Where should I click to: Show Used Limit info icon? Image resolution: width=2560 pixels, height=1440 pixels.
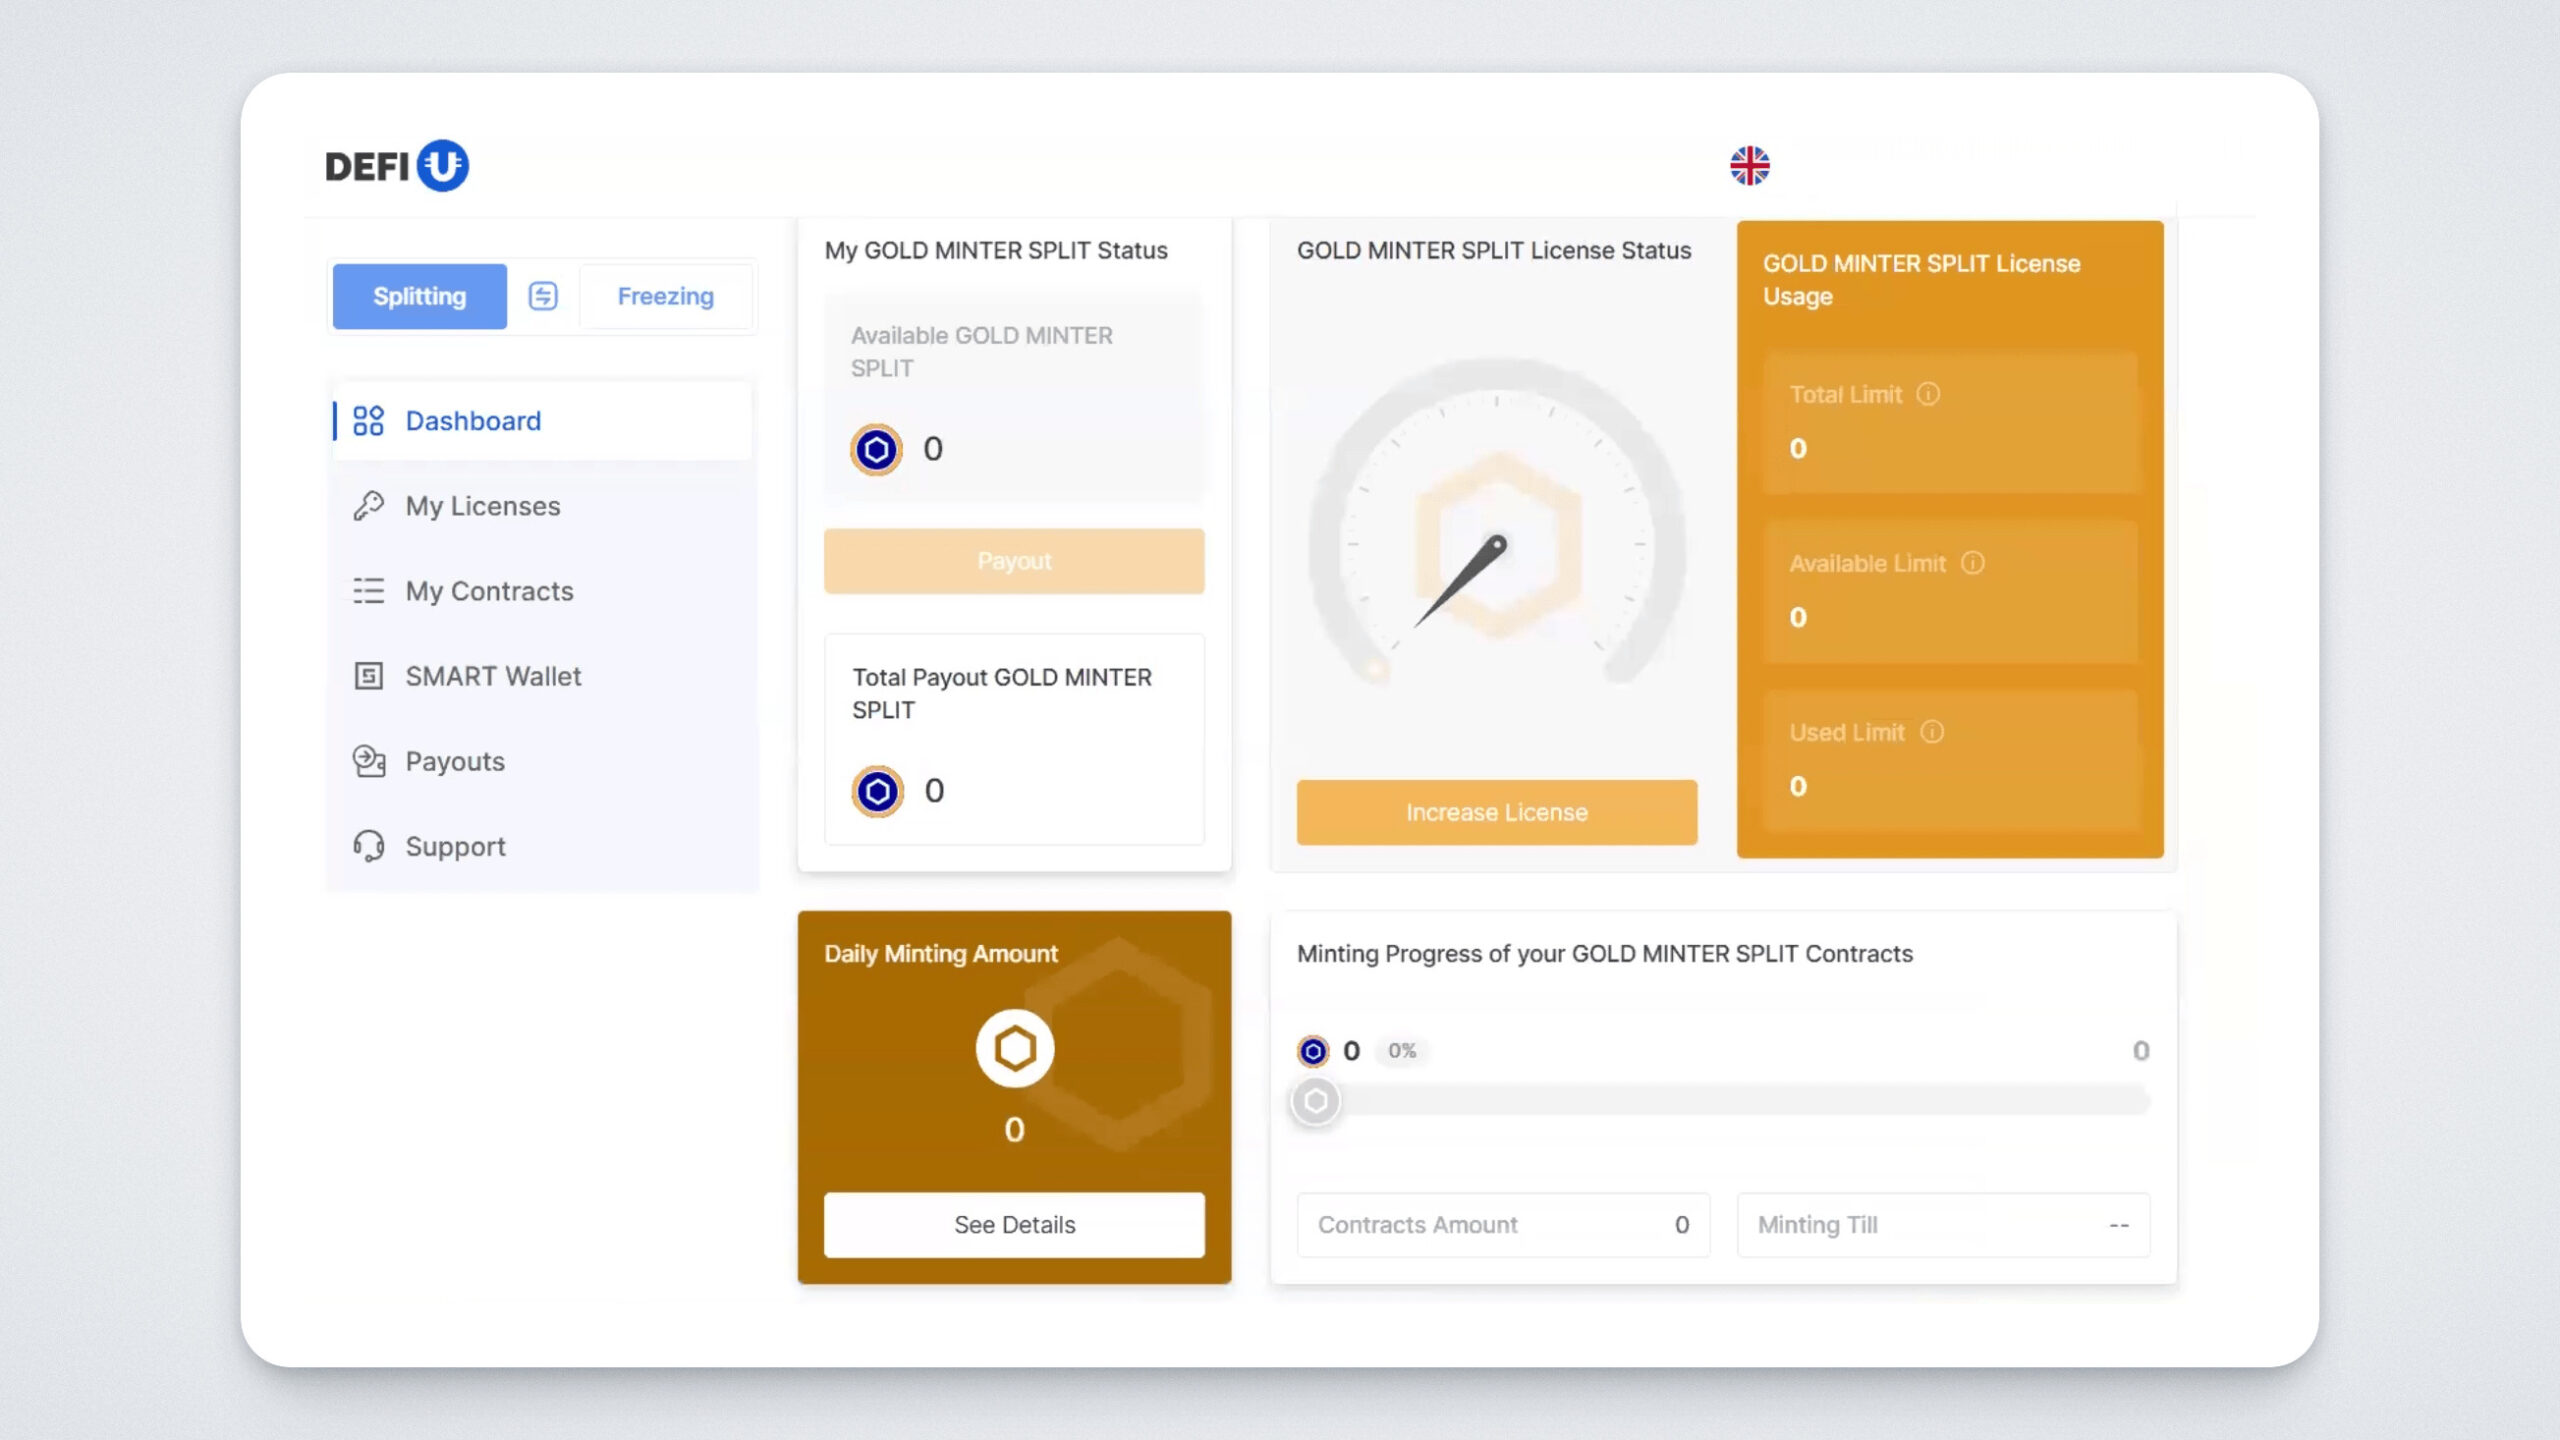(x=1932, y=732)
